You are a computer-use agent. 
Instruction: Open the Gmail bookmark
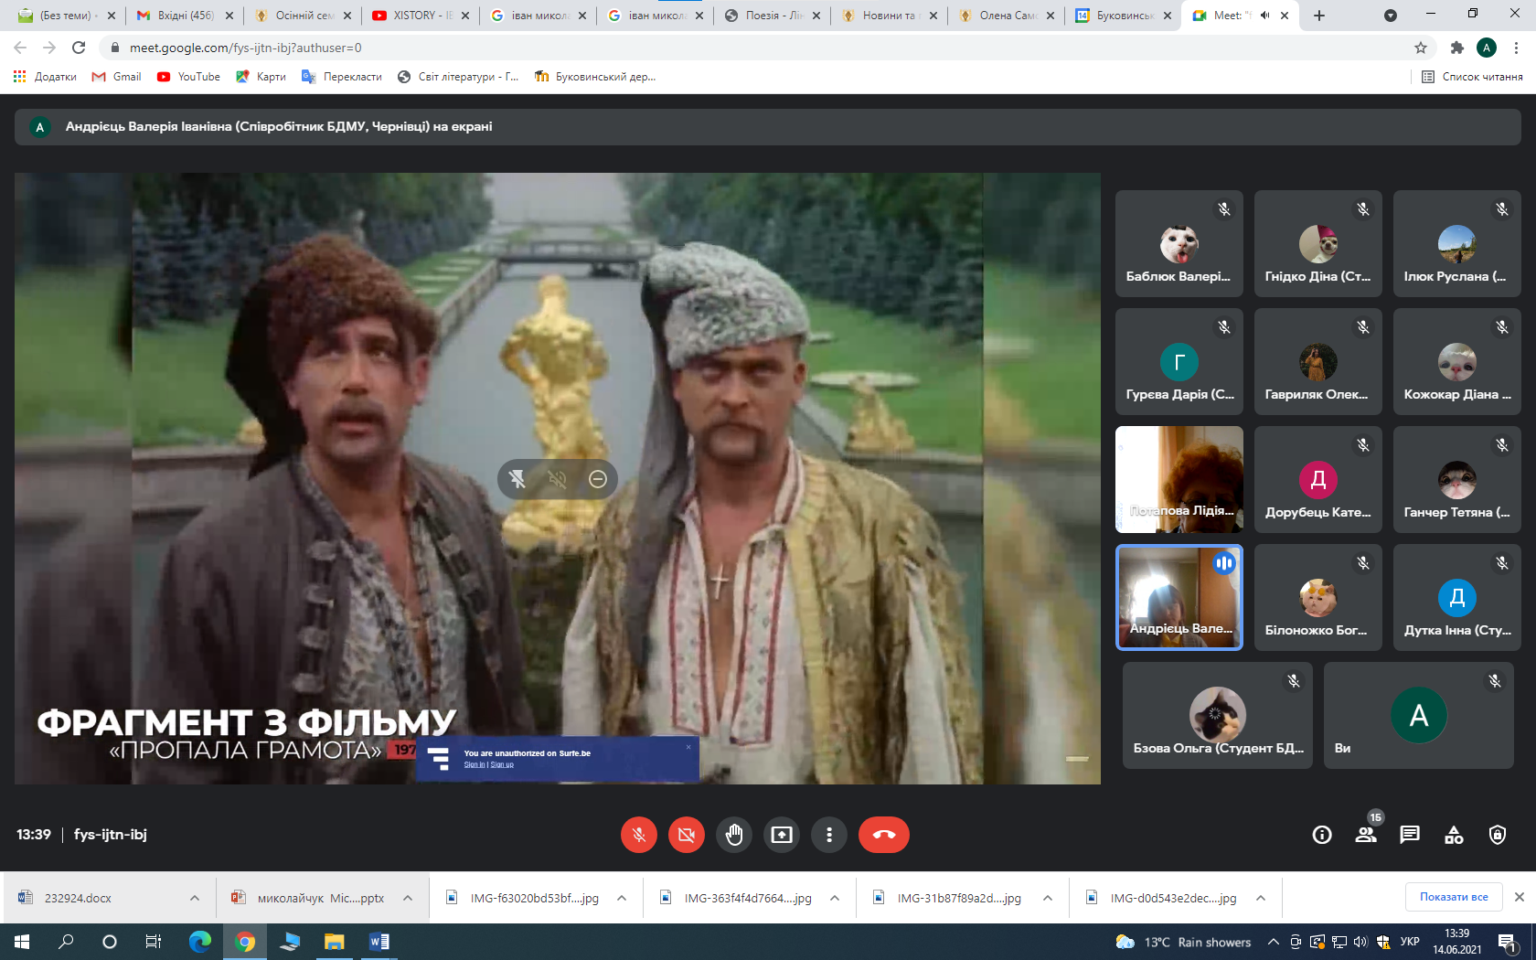(116, 76)
